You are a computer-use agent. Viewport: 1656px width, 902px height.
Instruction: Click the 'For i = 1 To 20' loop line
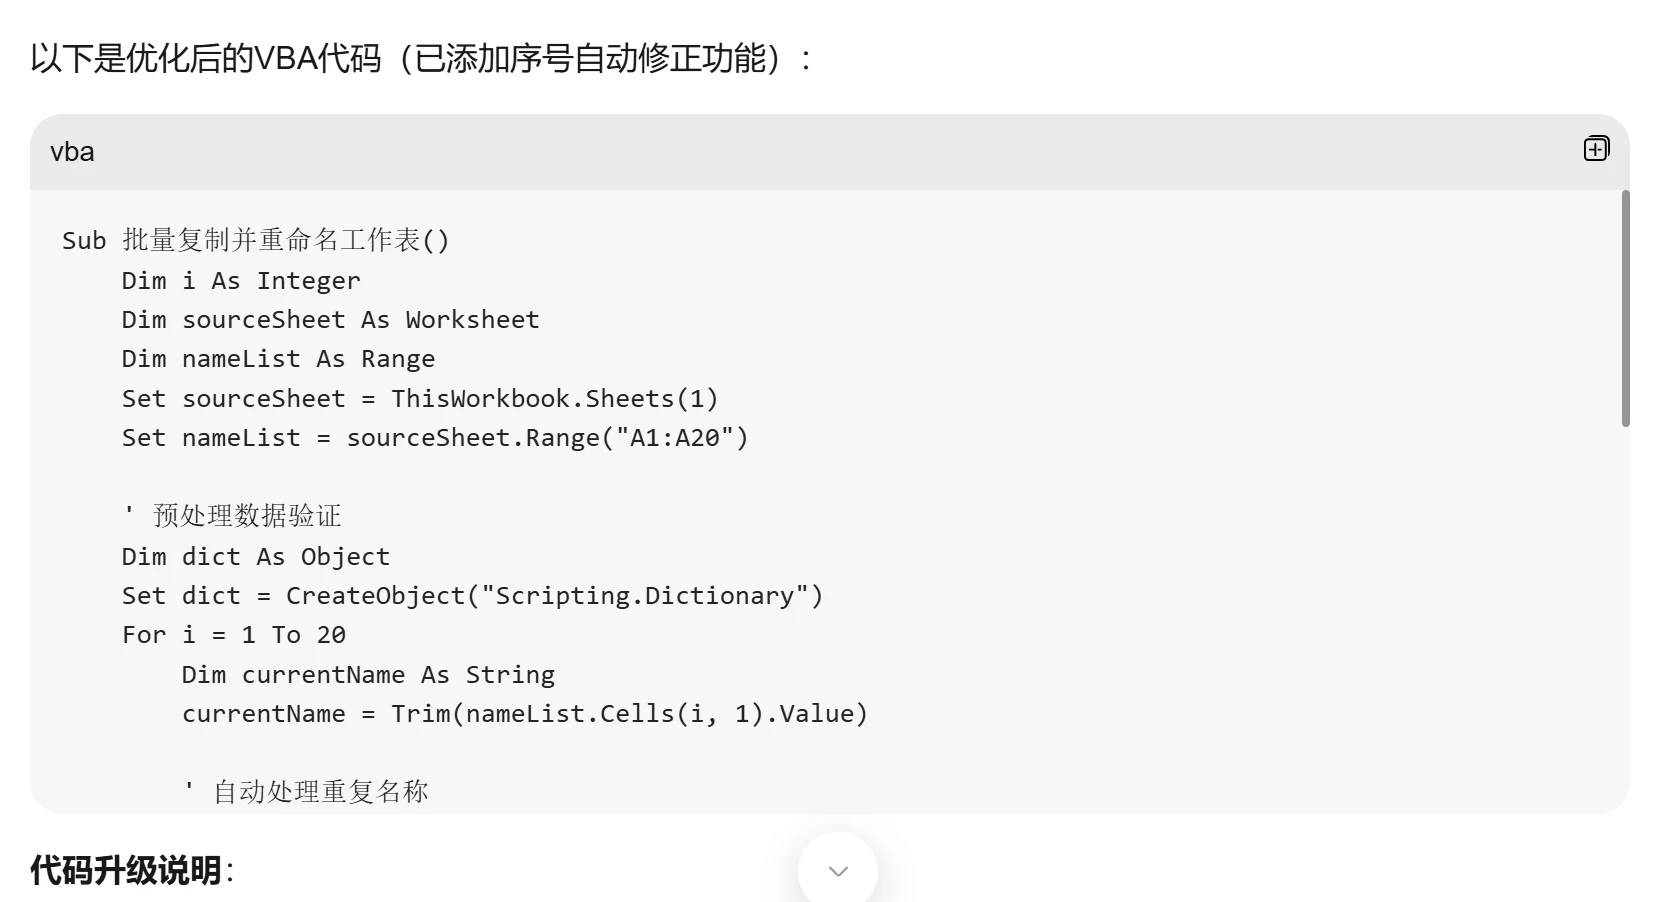(233, 634)
